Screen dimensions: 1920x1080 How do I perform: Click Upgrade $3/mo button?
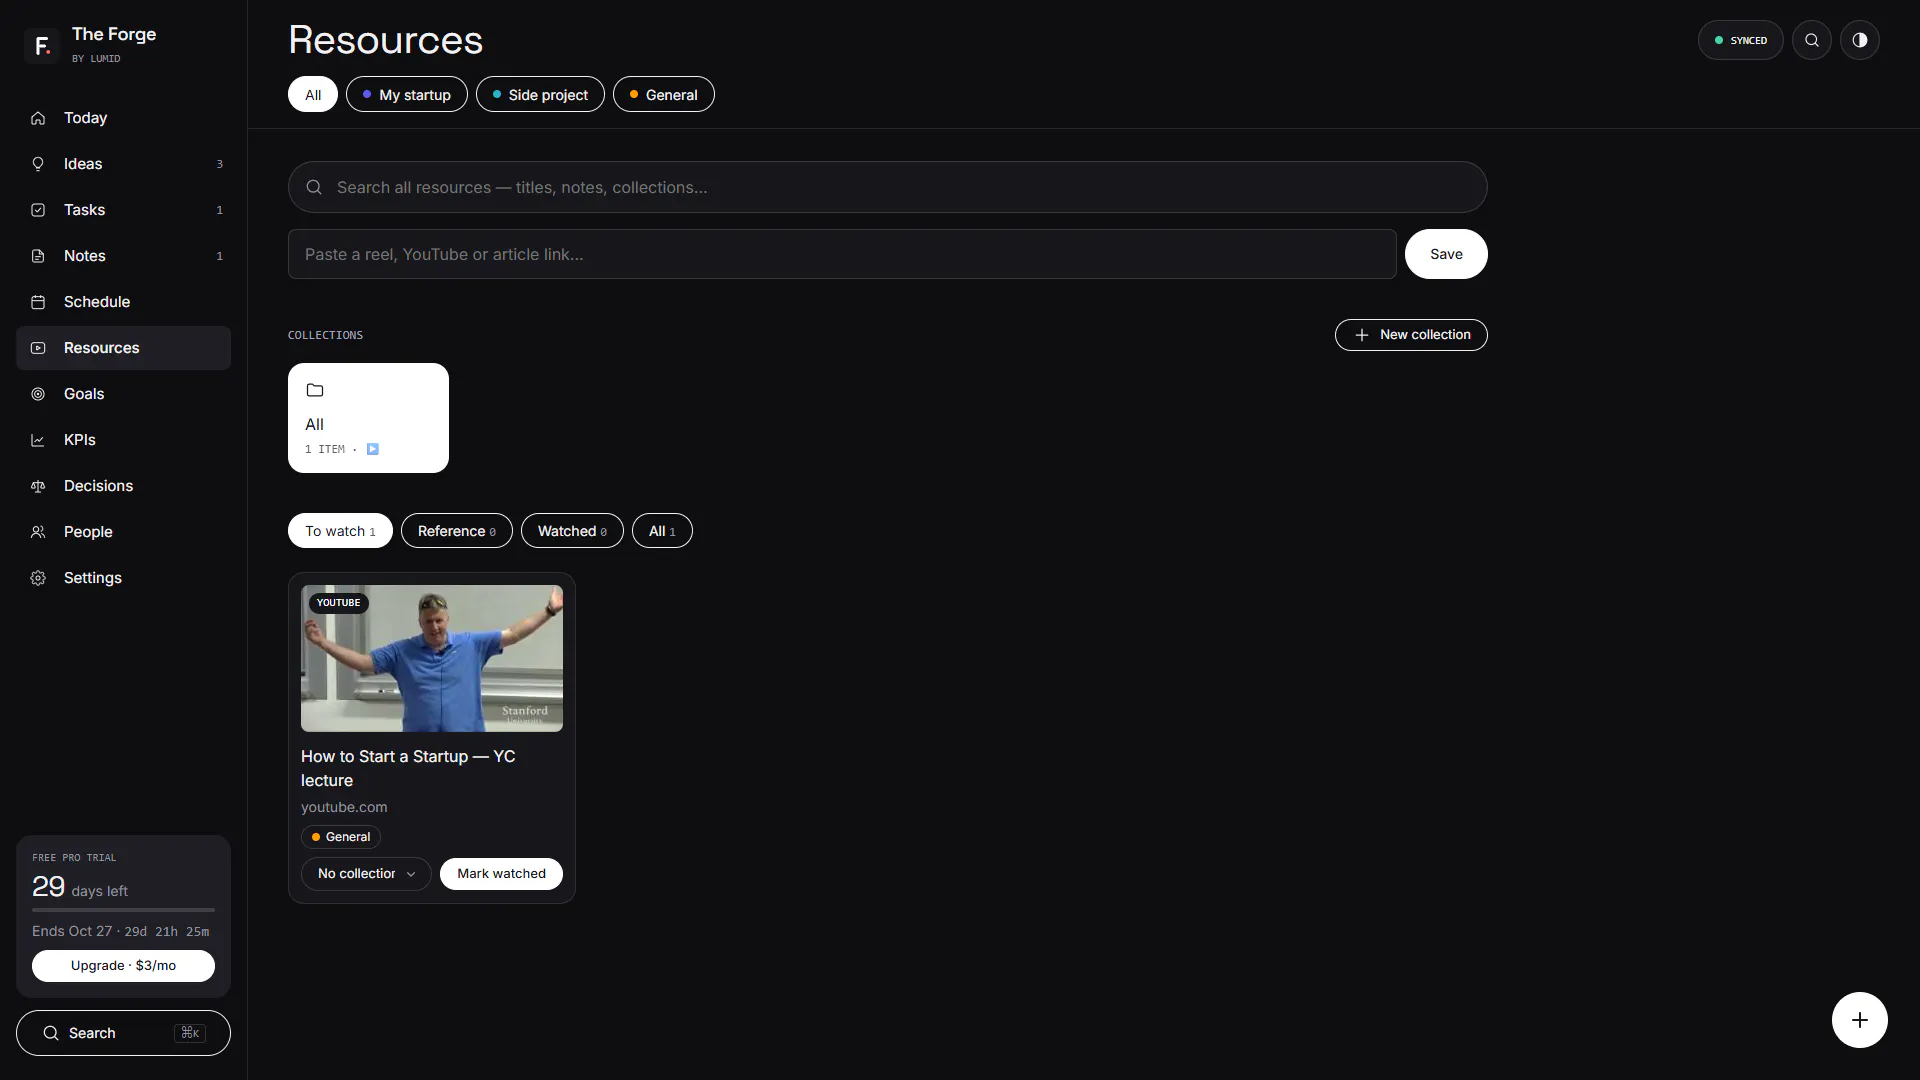(123, 966)
